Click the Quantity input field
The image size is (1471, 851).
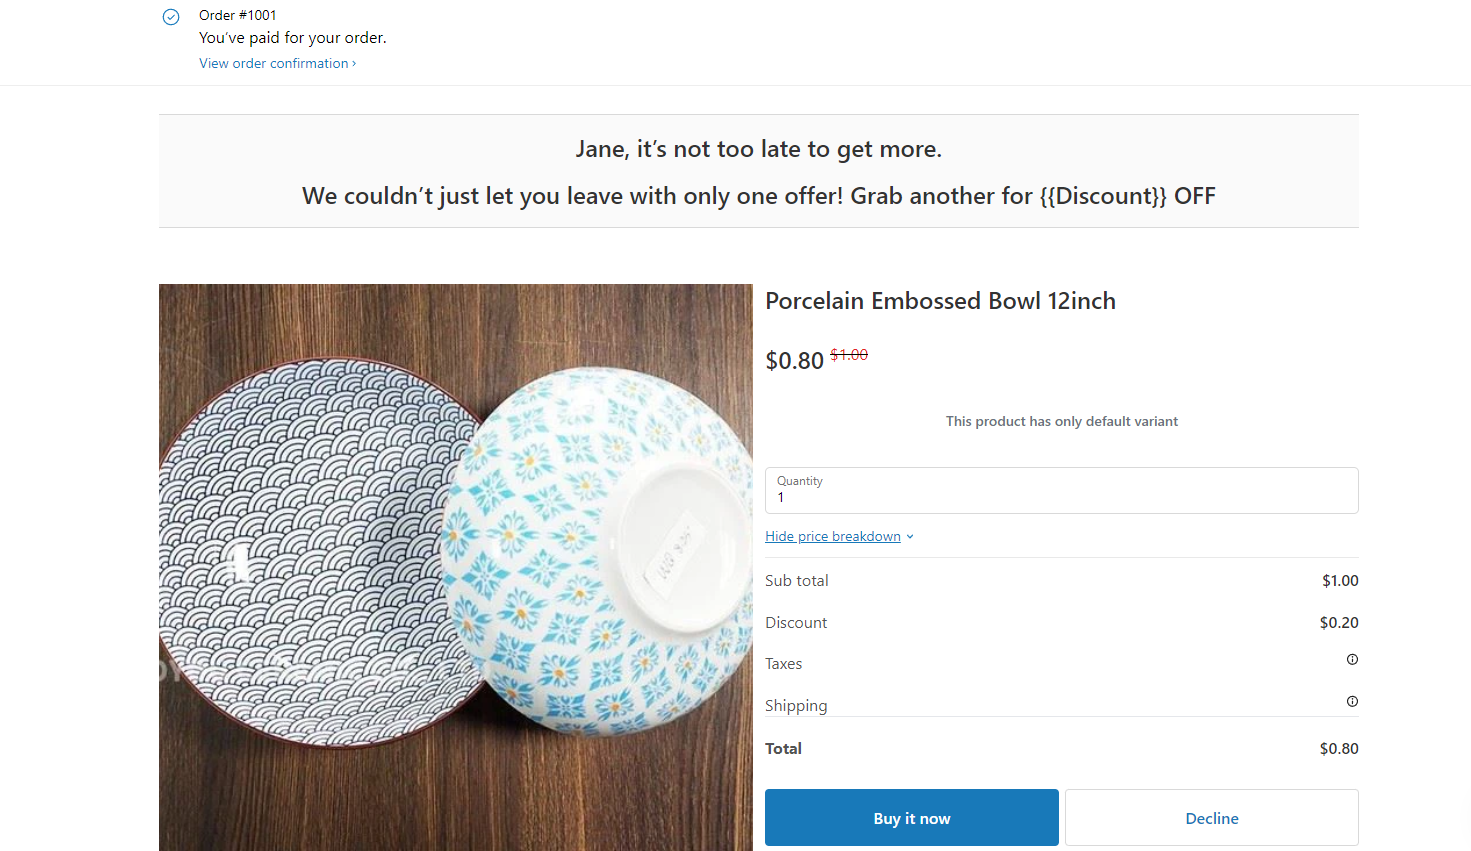1061,496
